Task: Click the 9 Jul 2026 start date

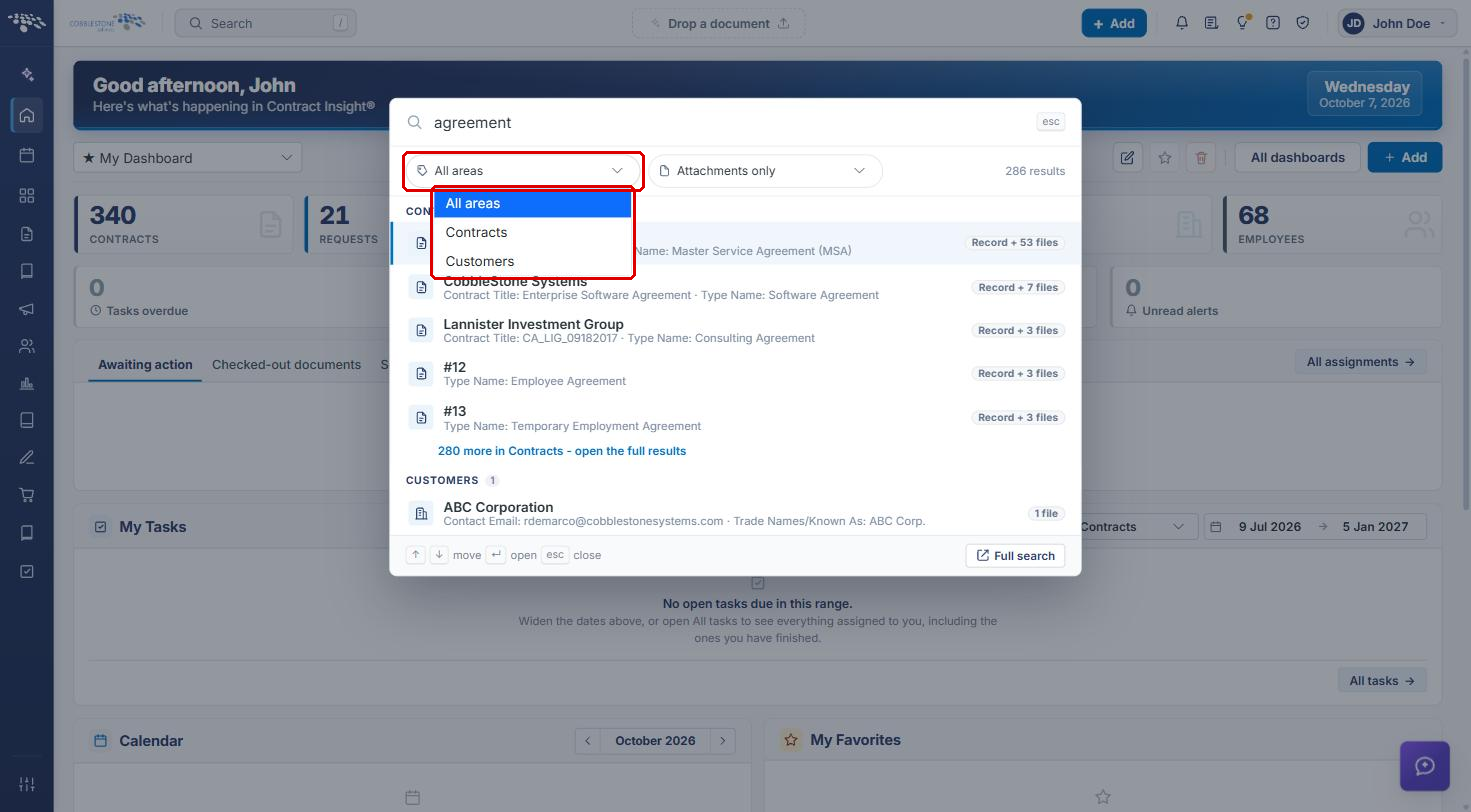Action: click(x=1269, y=527)
